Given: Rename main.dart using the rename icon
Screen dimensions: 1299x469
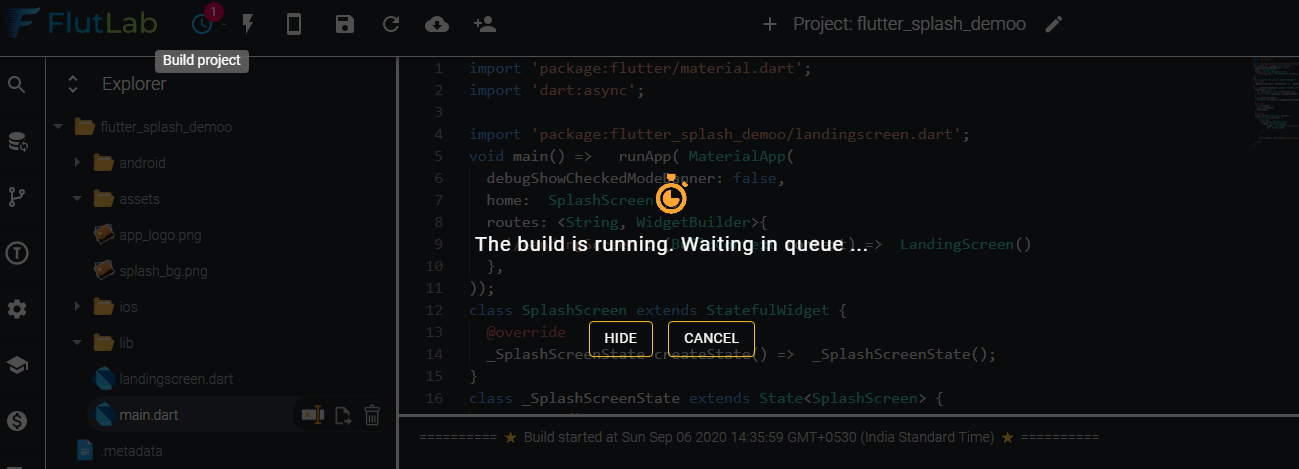Looking at the screenshot, I should [313, 415].
